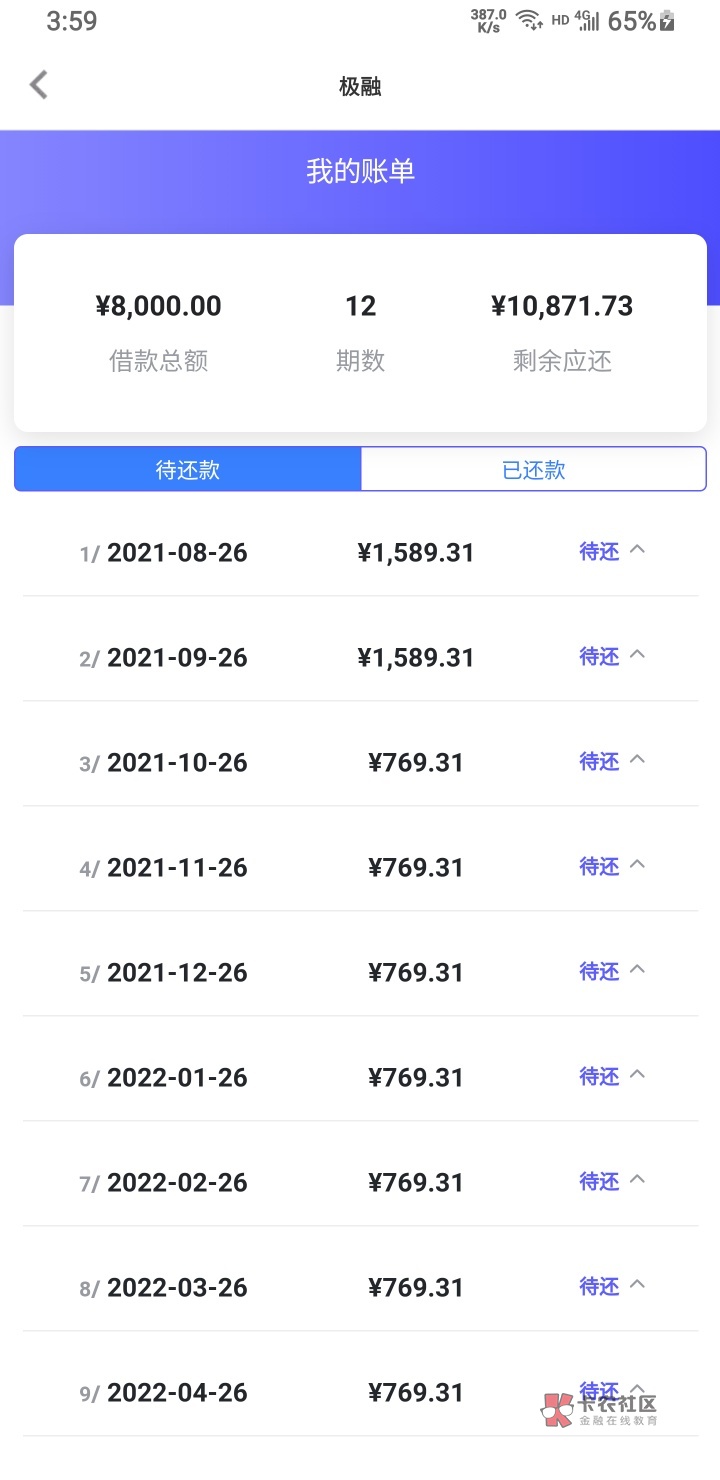Tap 待还 link for 2022-01-26 installment

point(599,1076)
